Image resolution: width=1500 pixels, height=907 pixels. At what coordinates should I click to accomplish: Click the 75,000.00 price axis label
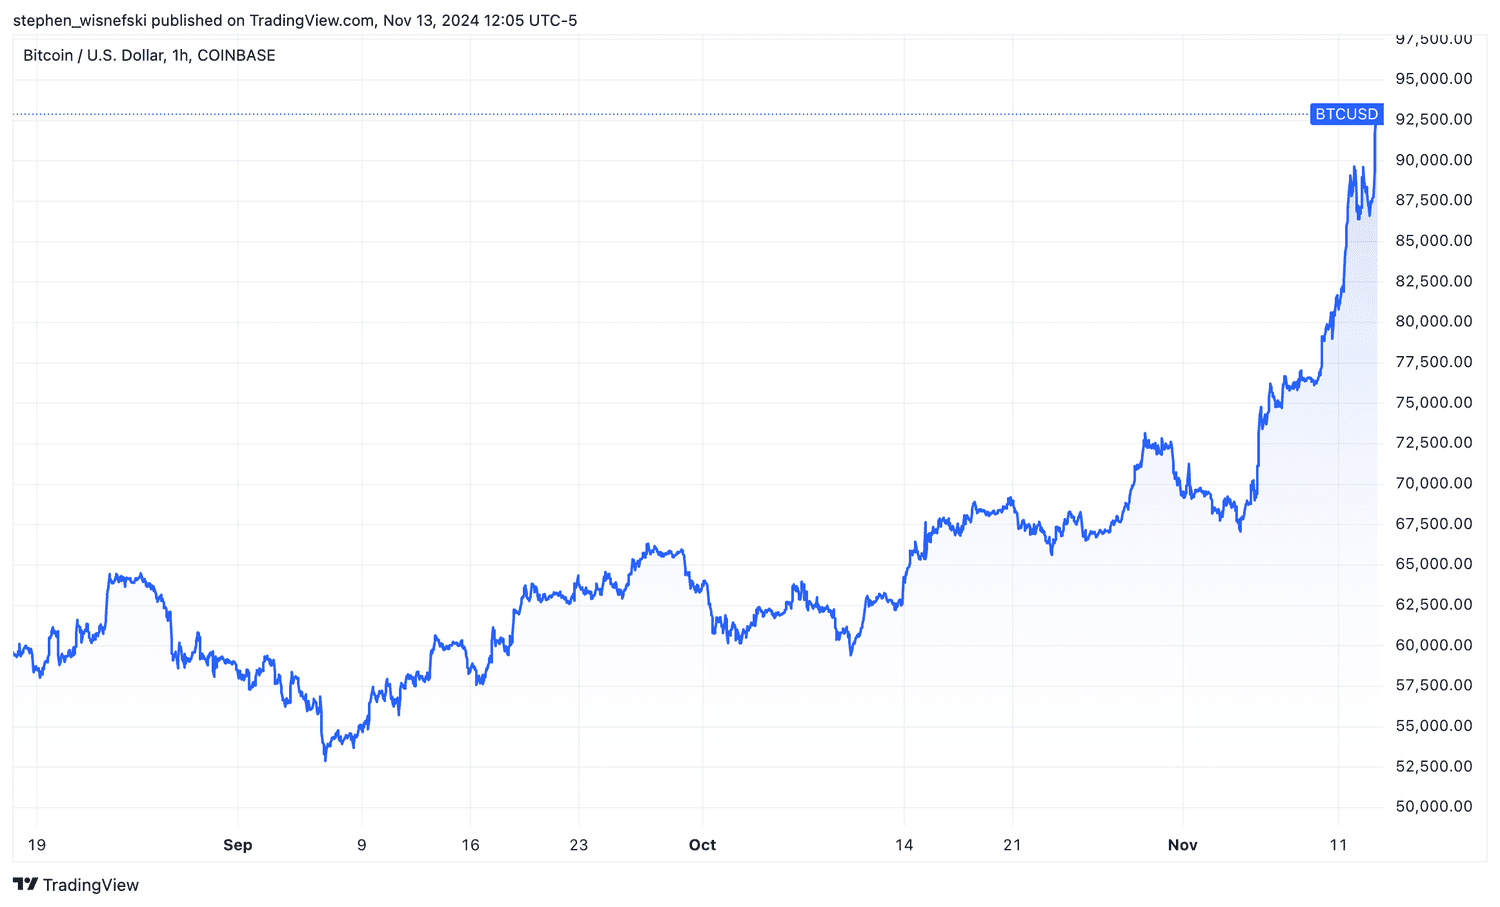(1434, 402)
